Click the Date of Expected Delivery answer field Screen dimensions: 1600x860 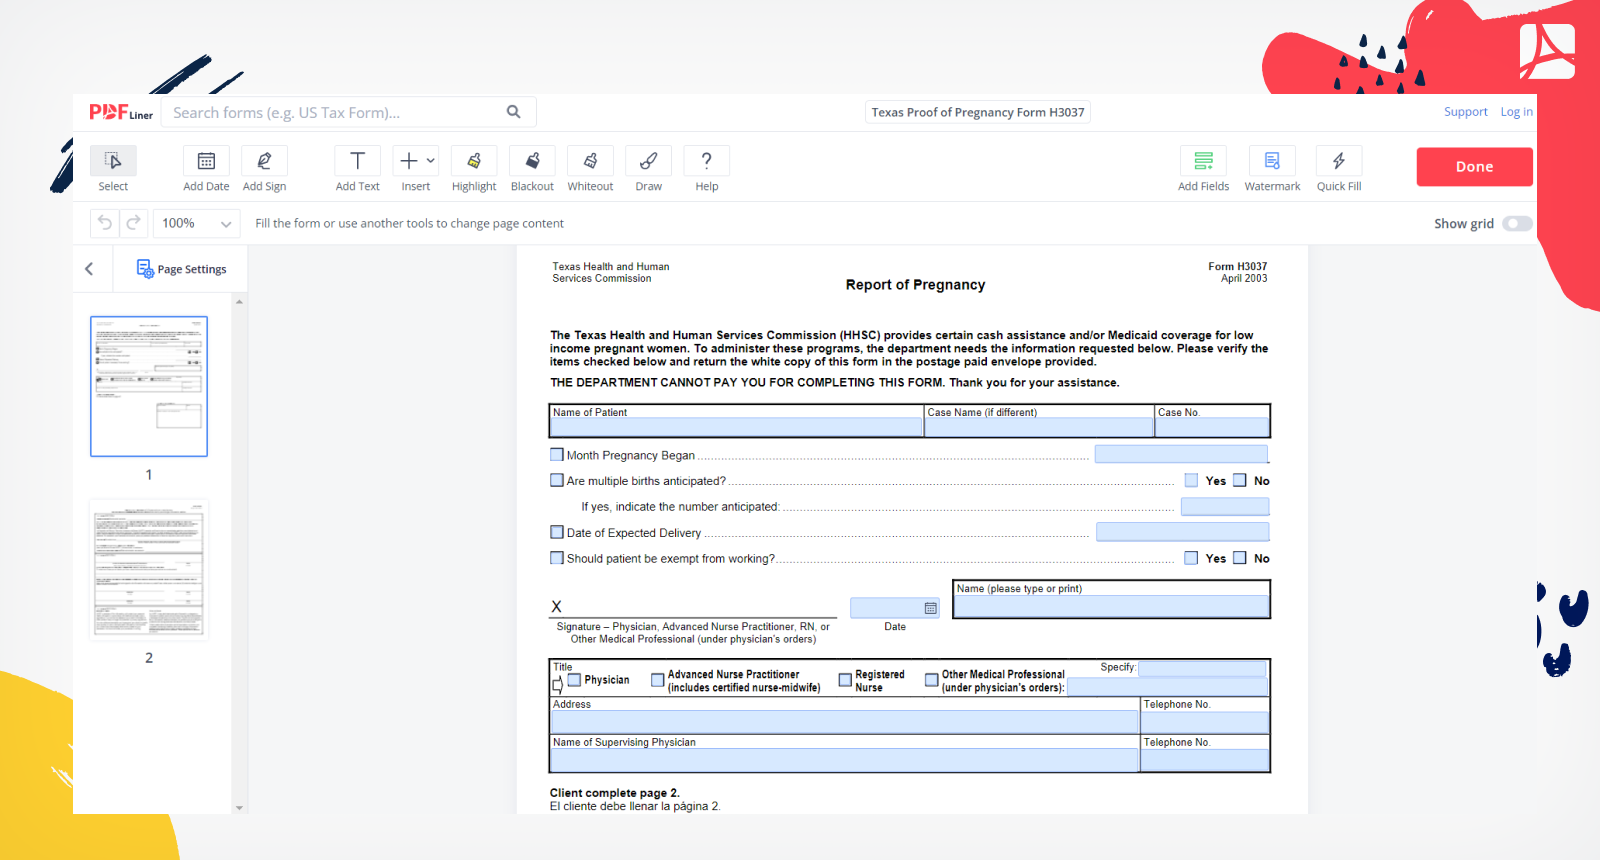(1183, 532)
